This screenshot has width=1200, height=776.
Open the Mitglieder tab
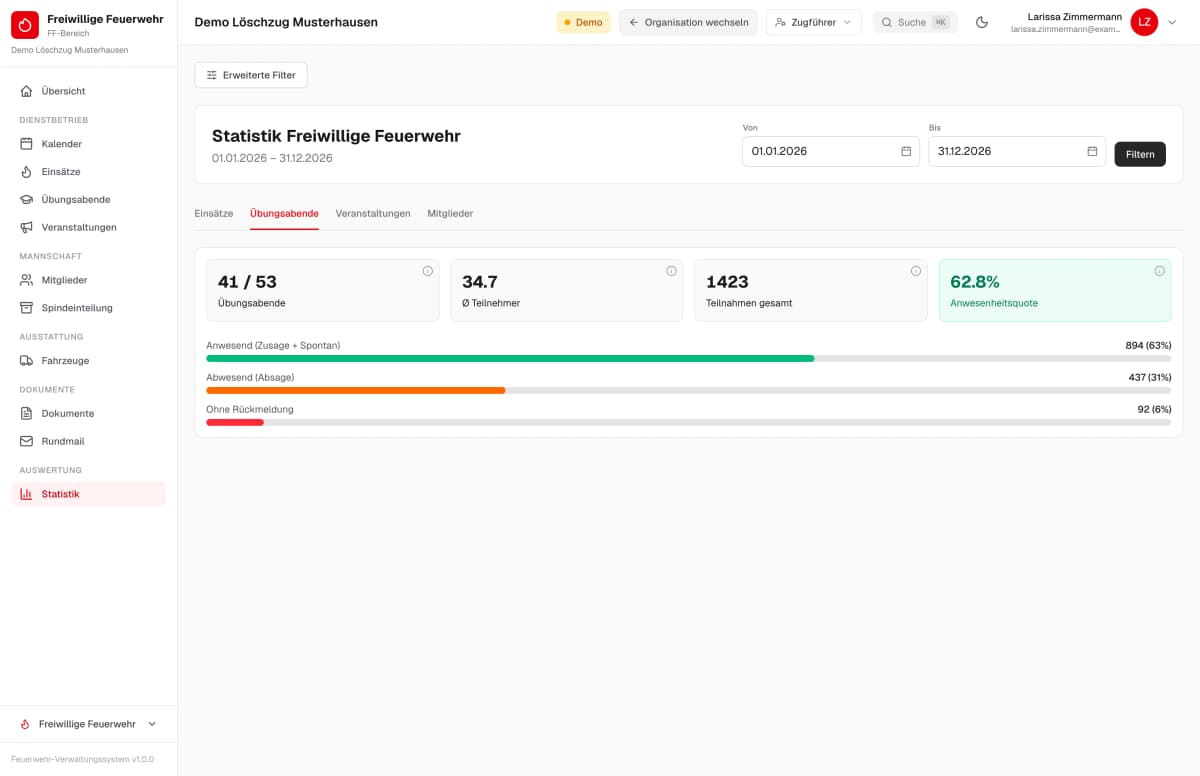pos(450,213)
